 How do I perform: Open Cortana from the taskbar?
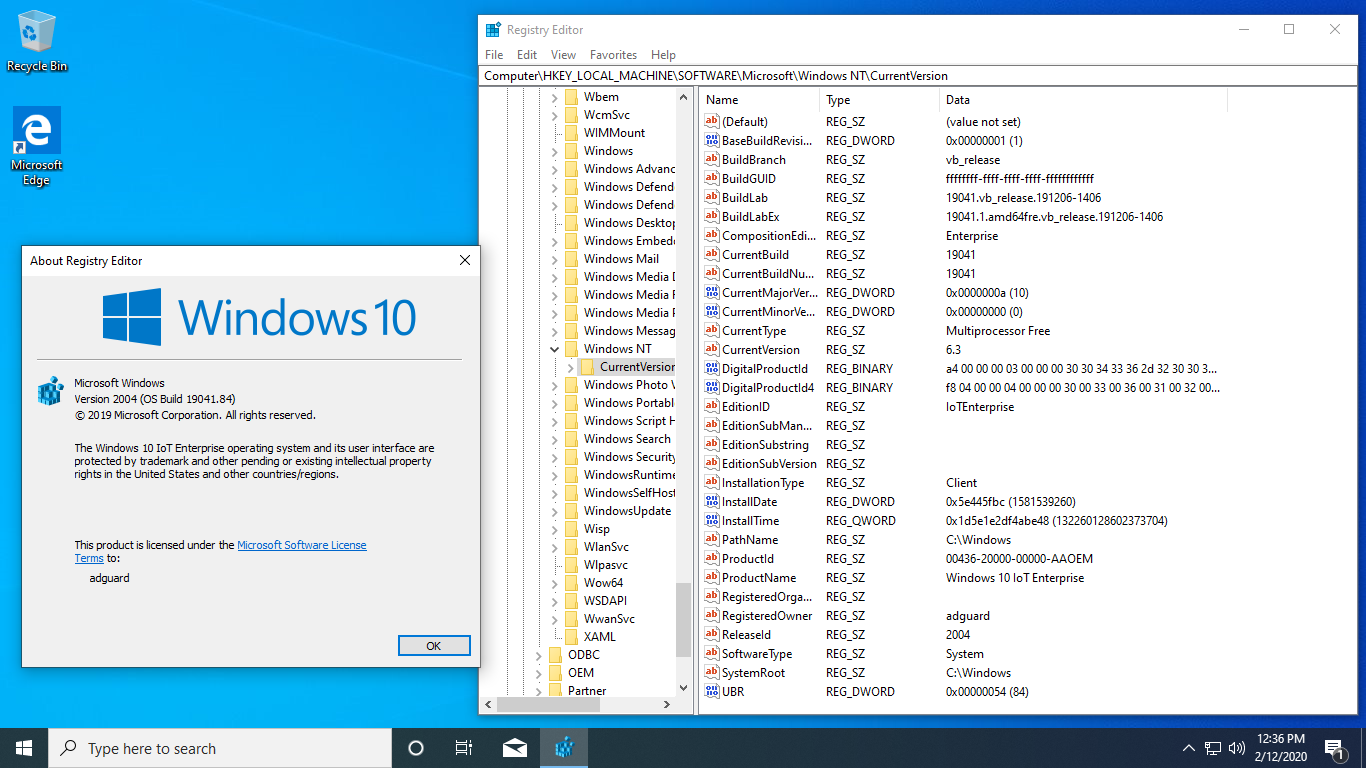click(x=416, y=748)
